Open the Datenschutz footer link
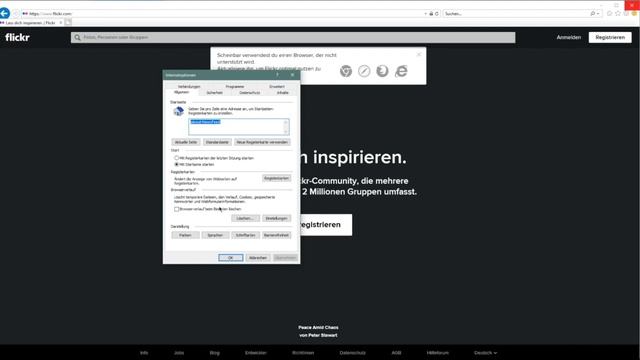 click(x=353, y=353)
